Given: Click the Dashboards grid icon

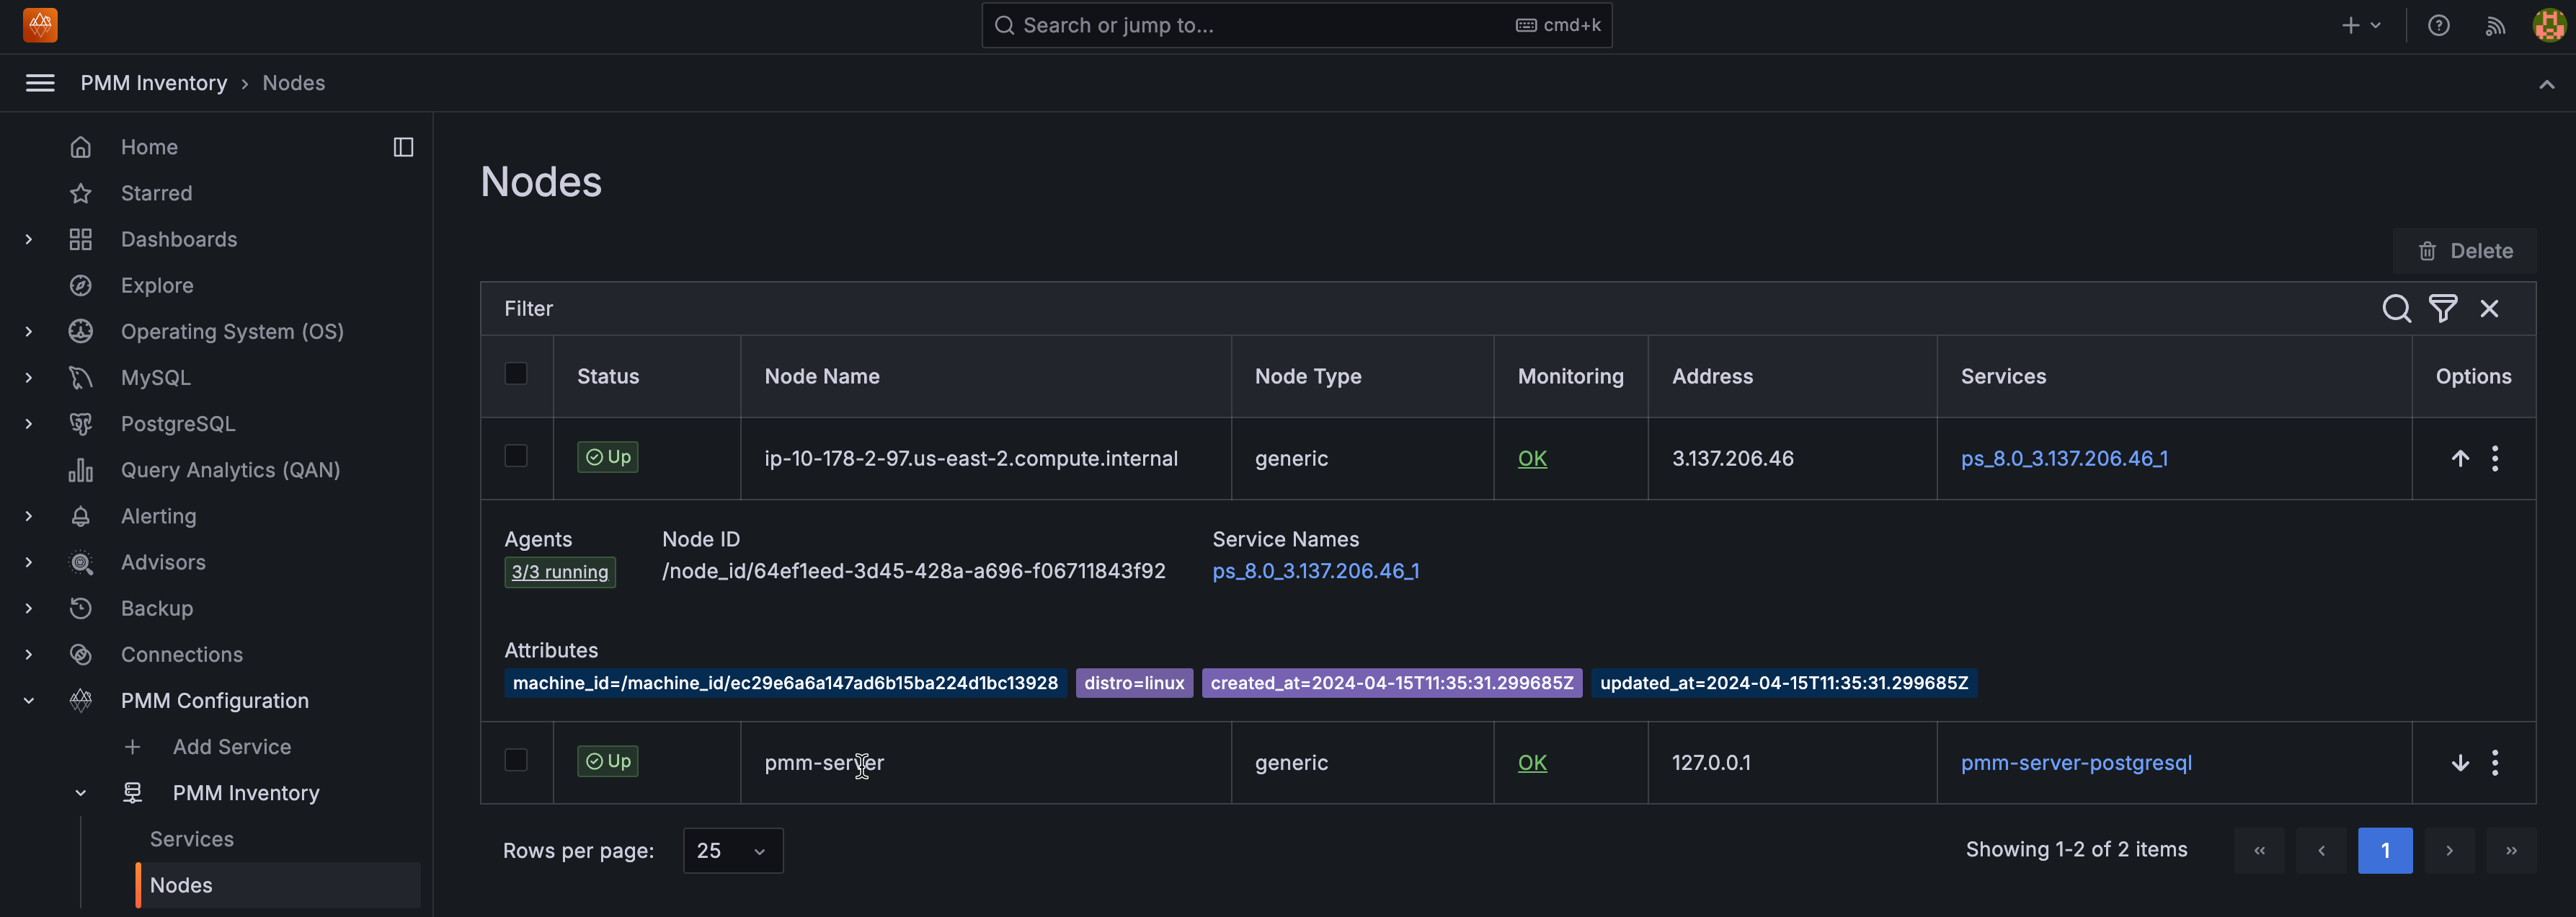Looking at the screenshot, I should pos(81,239).
